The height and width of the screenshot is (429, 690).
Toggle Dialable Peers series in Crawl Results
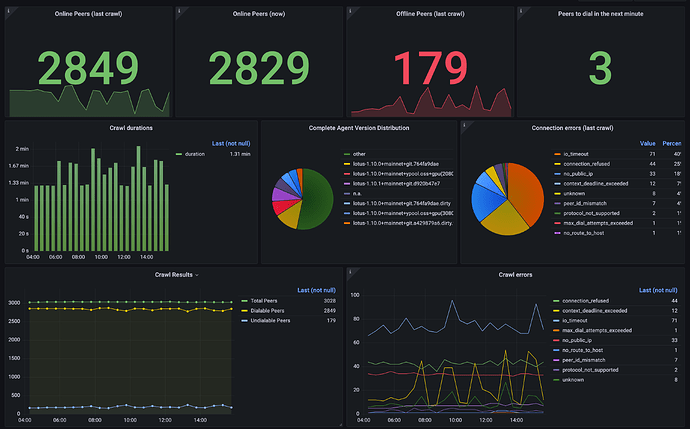[x=267, y=311]
